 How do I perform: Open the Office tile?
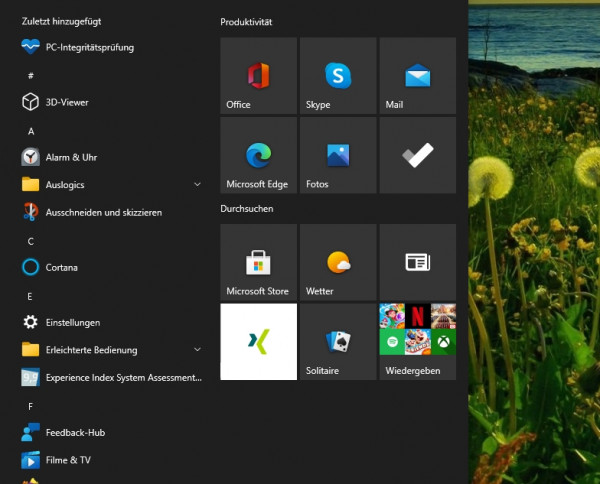(x=259, y=76)
